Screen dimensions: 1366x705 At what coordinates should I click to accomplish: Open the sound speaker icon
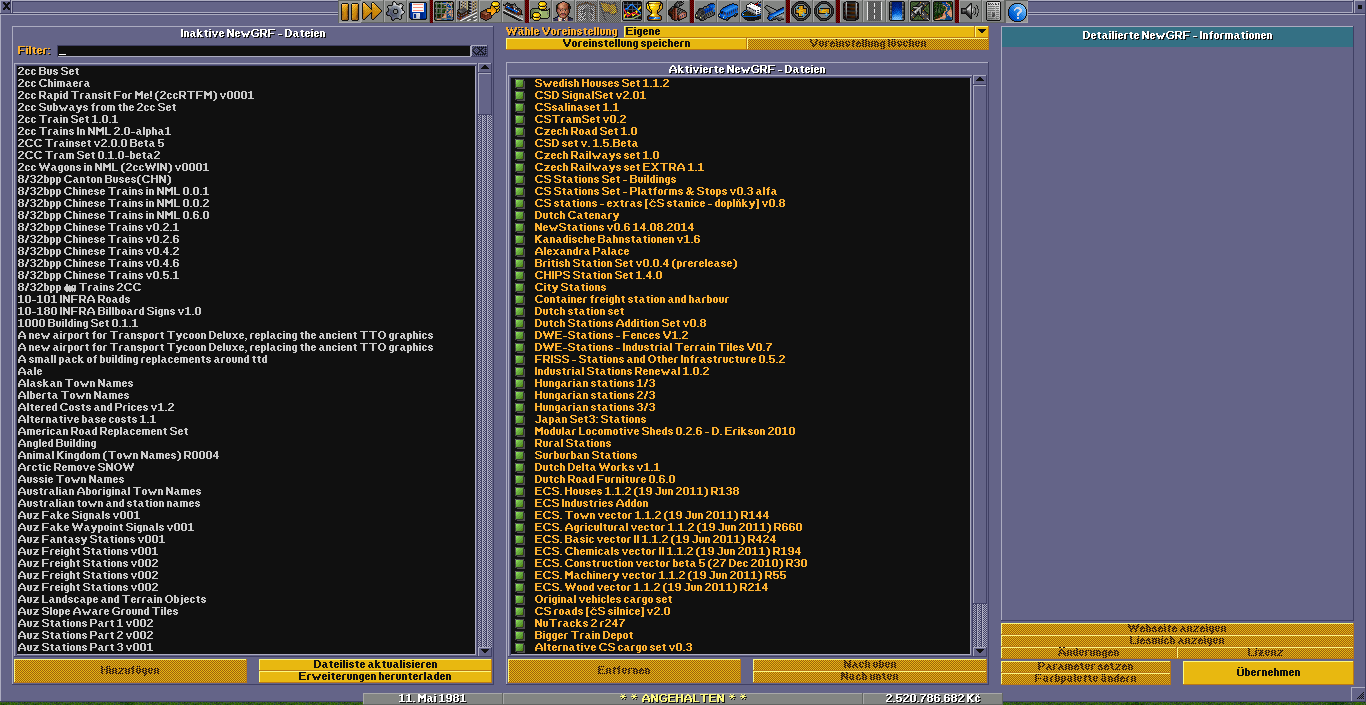968,11
